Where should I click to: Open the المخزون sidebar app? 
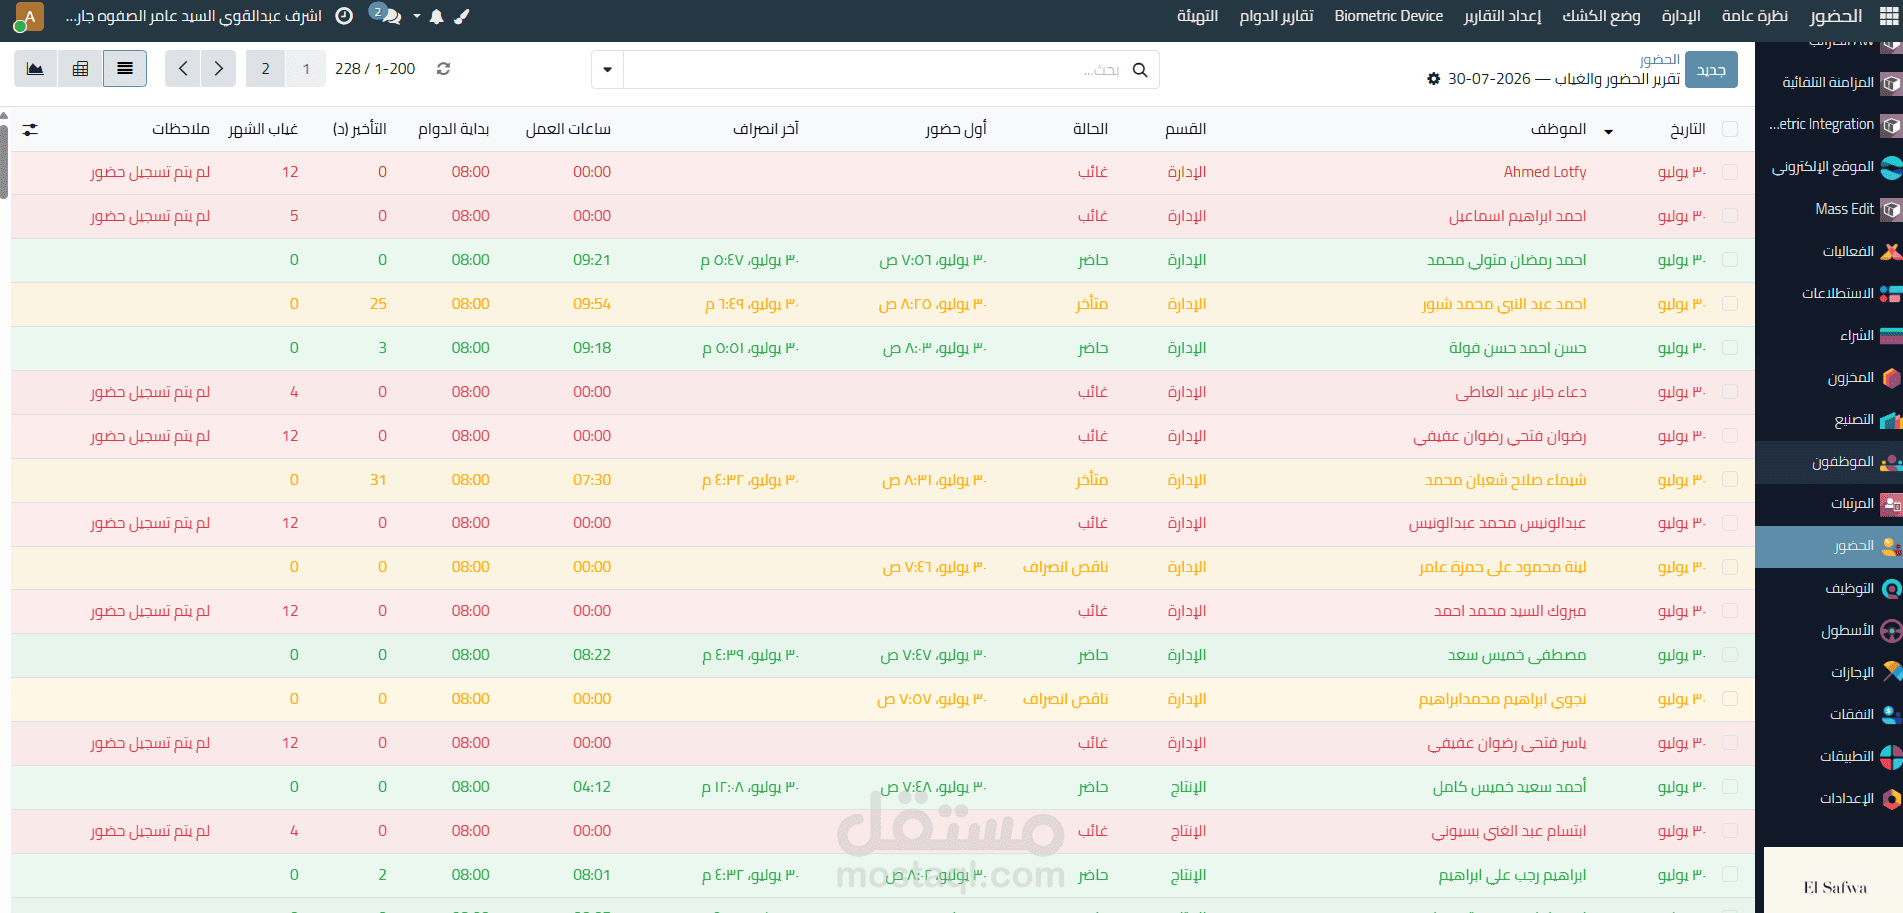click(1829, 378)
